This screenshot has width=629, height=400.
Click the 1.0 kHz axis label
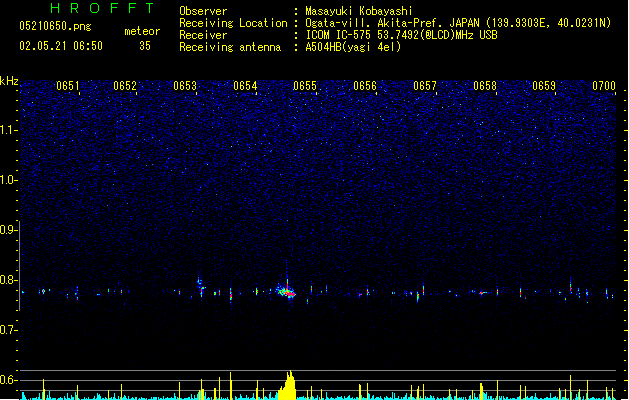click(9, 180)
